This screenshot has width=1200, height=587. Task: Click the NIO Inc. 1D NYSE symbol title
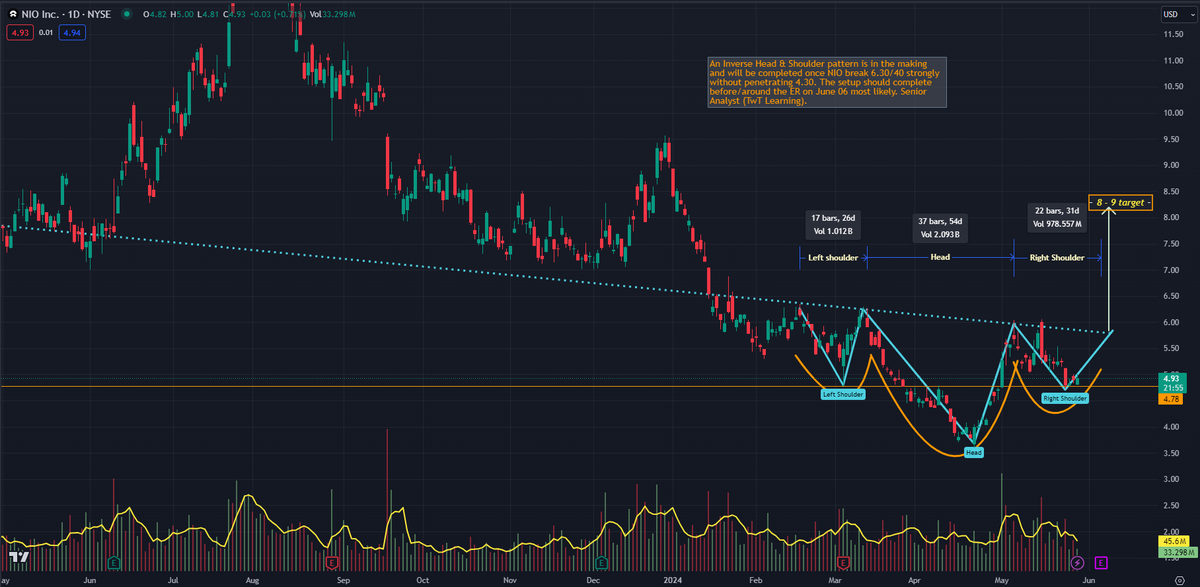pyautogui.click(x=65, y=15)
